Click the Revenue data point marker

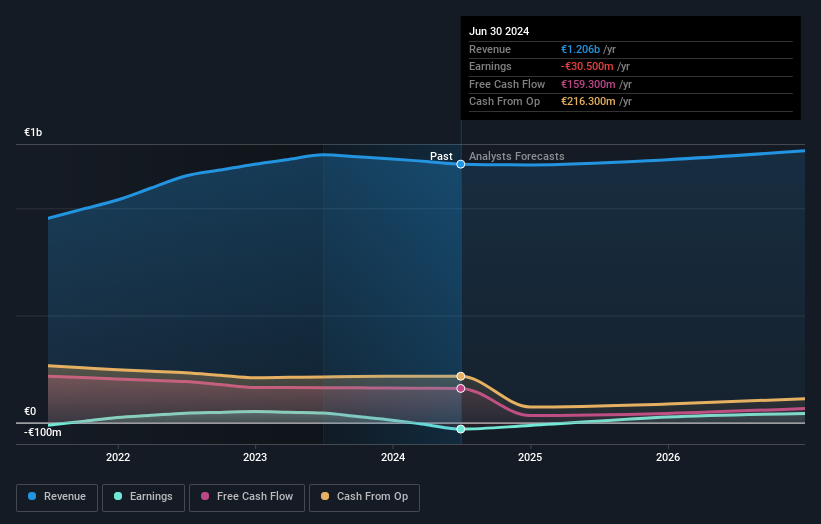point(461,164)
